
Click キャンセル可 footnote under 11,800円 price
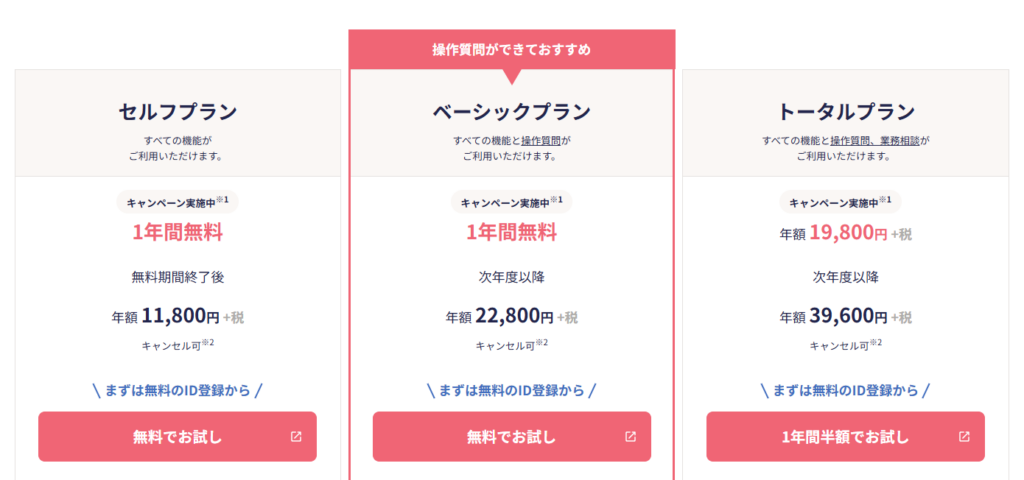point(177,346)
